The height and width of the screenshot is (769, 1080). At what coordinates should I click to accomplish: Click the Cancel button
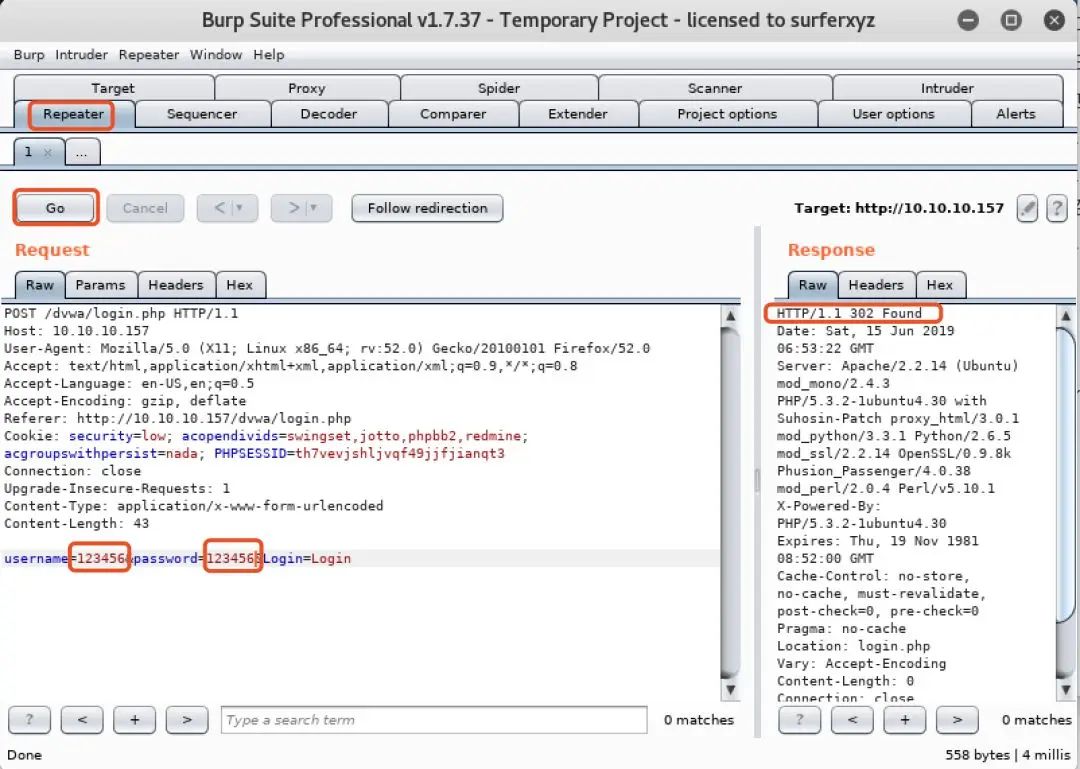(145, 208)
